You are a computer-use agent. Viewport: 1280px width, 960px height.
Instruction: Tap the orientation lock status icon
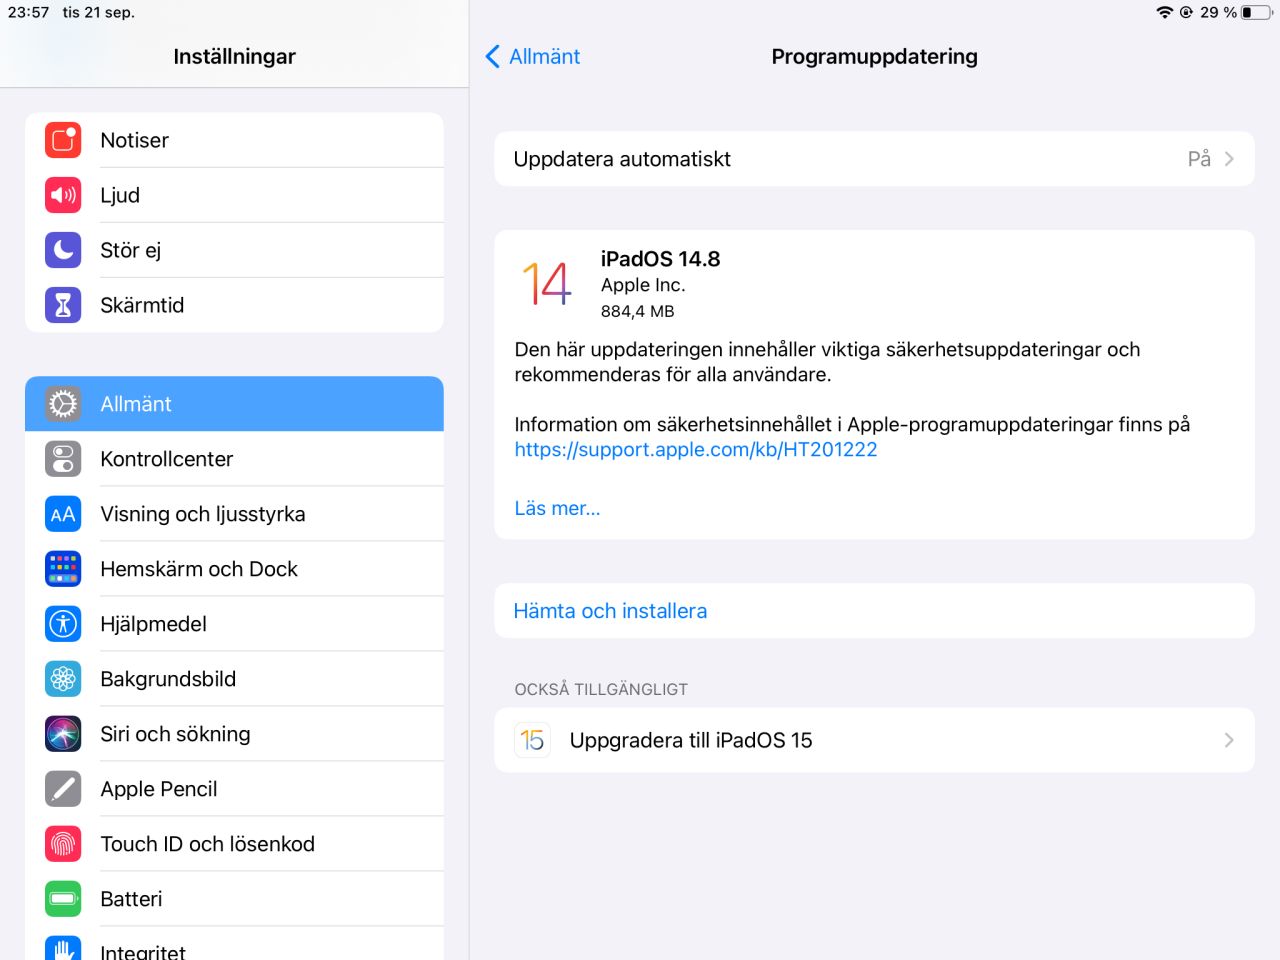[x=1186, y=12]
